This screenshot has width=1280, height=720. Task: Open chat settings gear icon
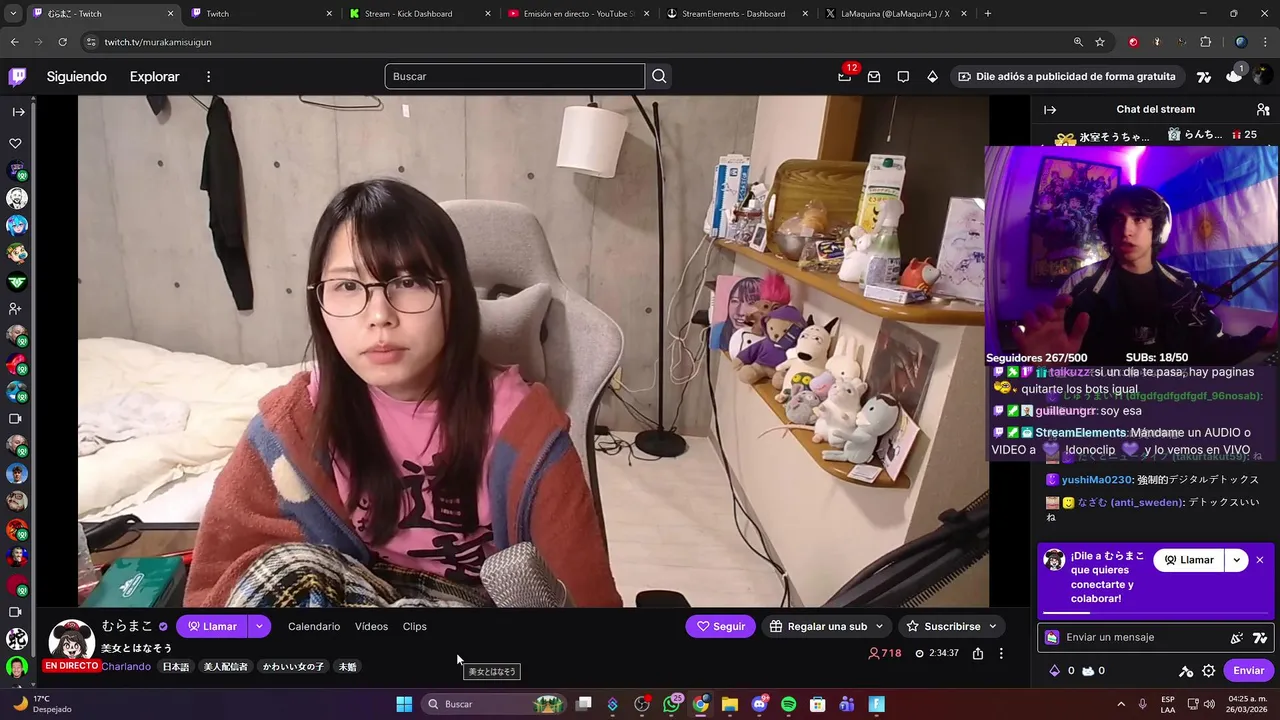[x=1209, y=671]
